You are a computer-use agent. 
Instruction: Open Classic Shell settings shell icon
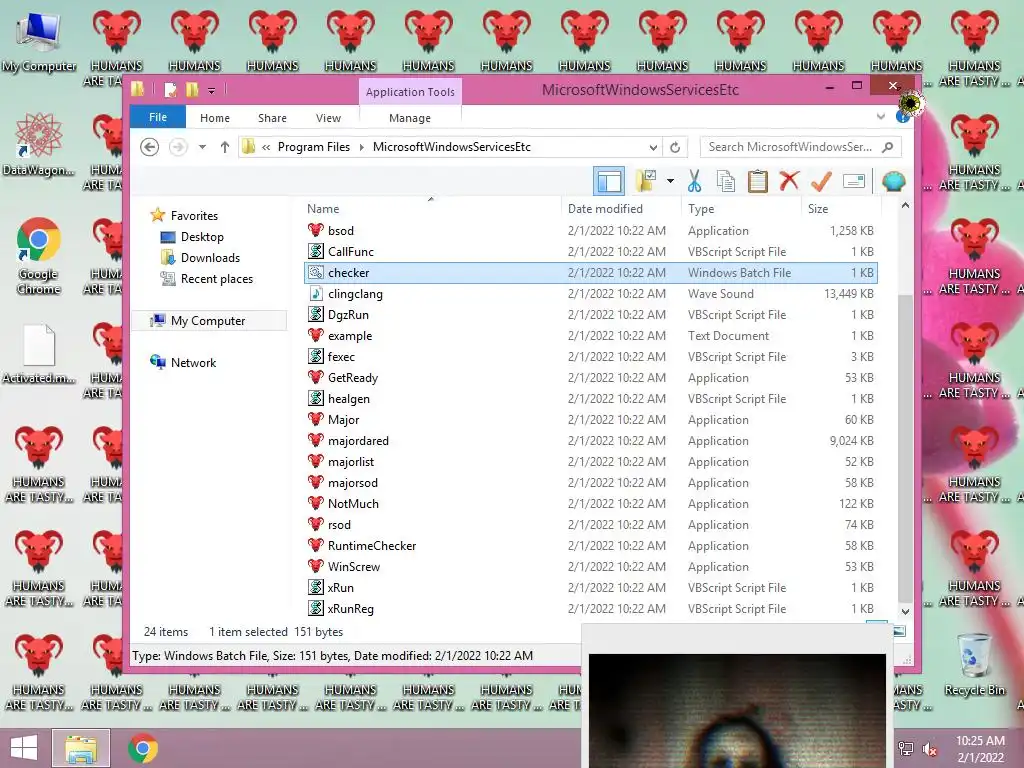893,181
